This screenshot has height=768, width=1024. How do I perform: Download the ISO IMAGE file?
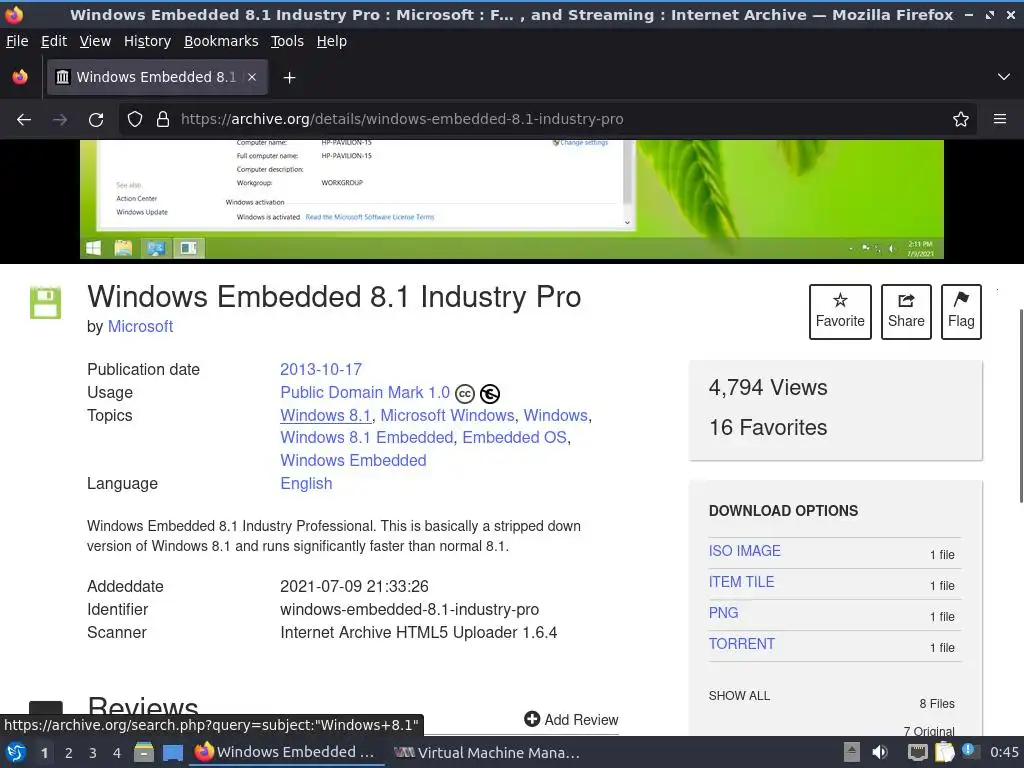point(744,551)
